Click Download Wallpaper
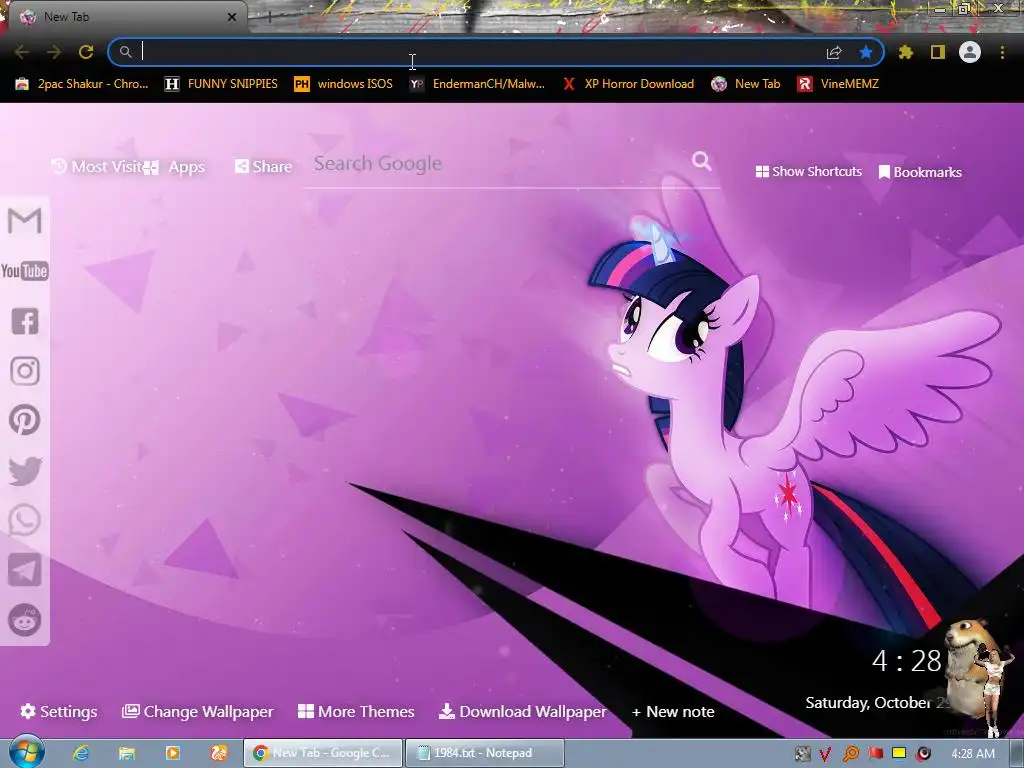The height and width of the screenshot is (768, 1024). tap(522, 711)
